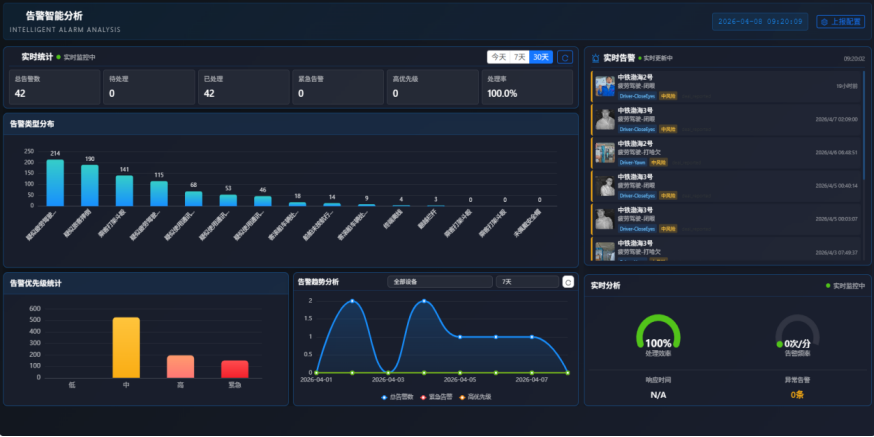Click the 上报配置 button
The height and width of the screenshot is (437, 874).
840,21
